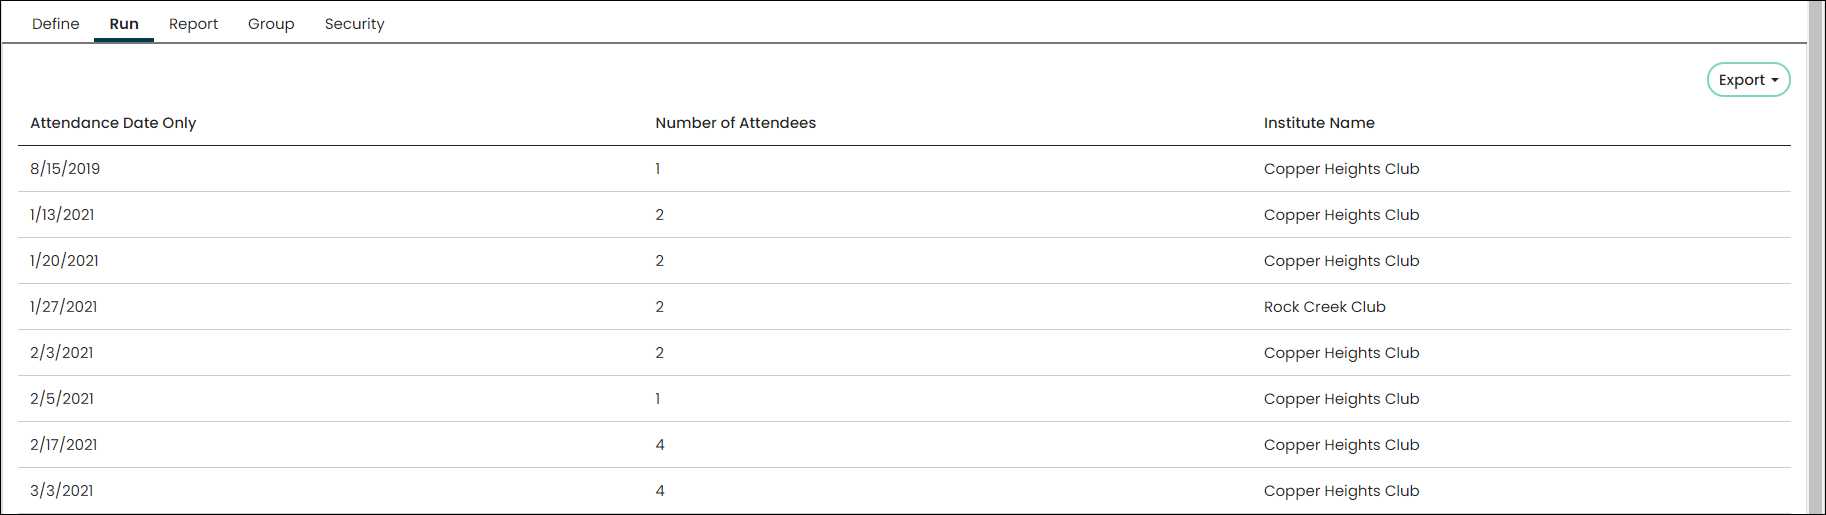Open attendee count link for 1/13/2021

tap(659, 215)
